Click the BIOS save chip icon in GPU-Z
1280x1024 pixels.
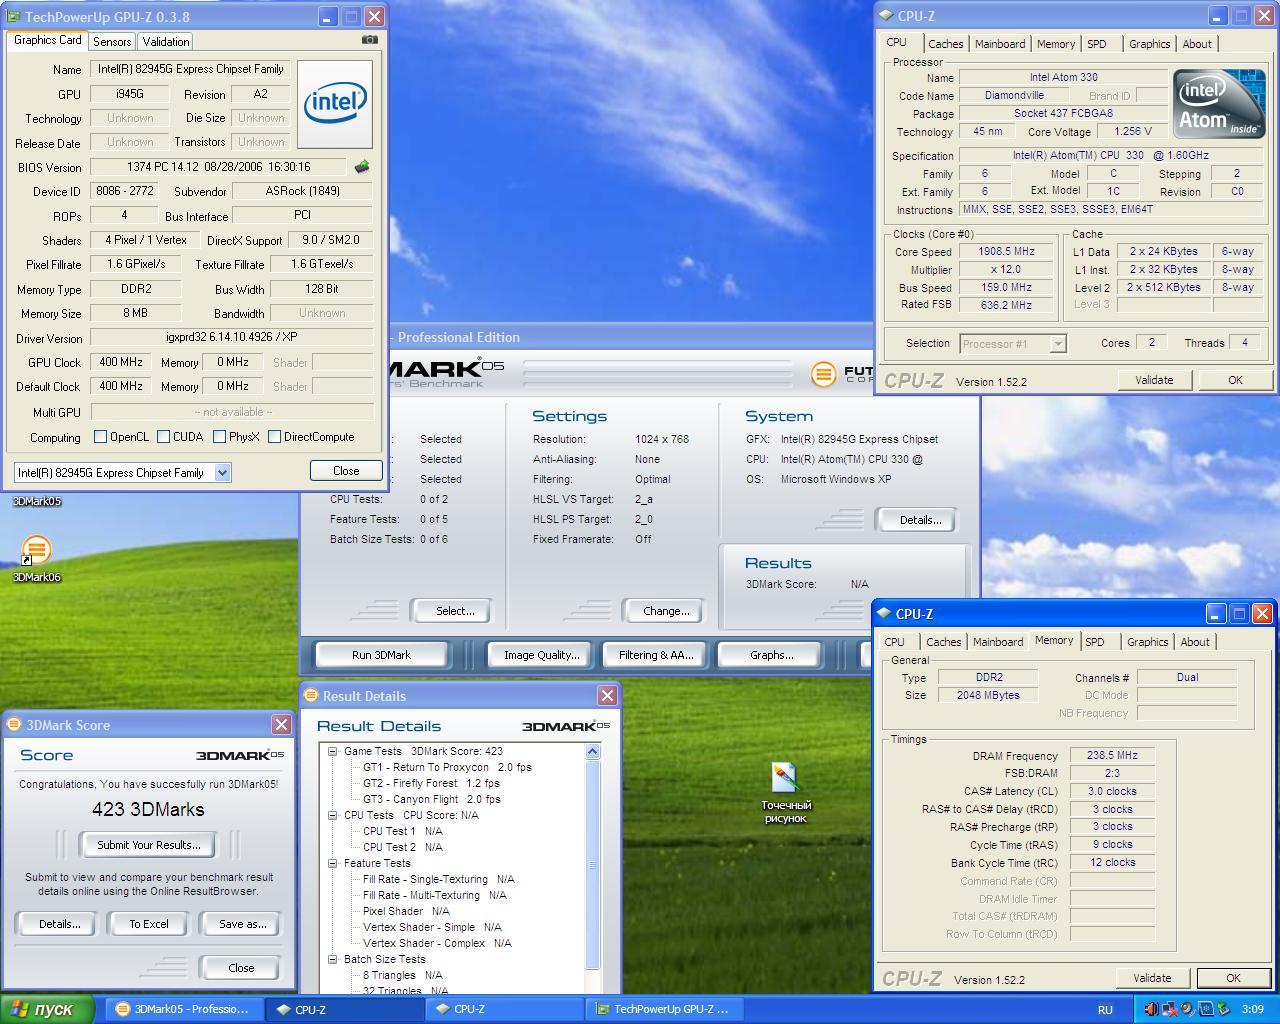pyautogui.click(x=362, y=167)
